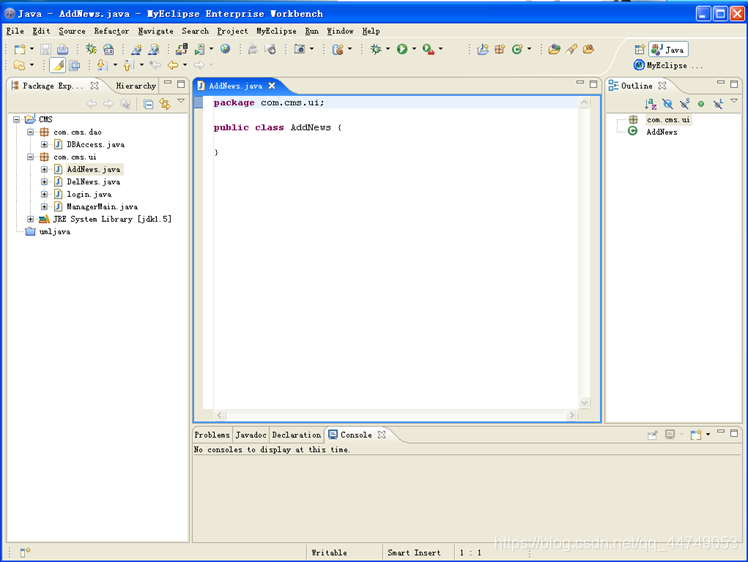
Task: Click the Sort alphabetically icon in Outline
Action: coord(650,104)
